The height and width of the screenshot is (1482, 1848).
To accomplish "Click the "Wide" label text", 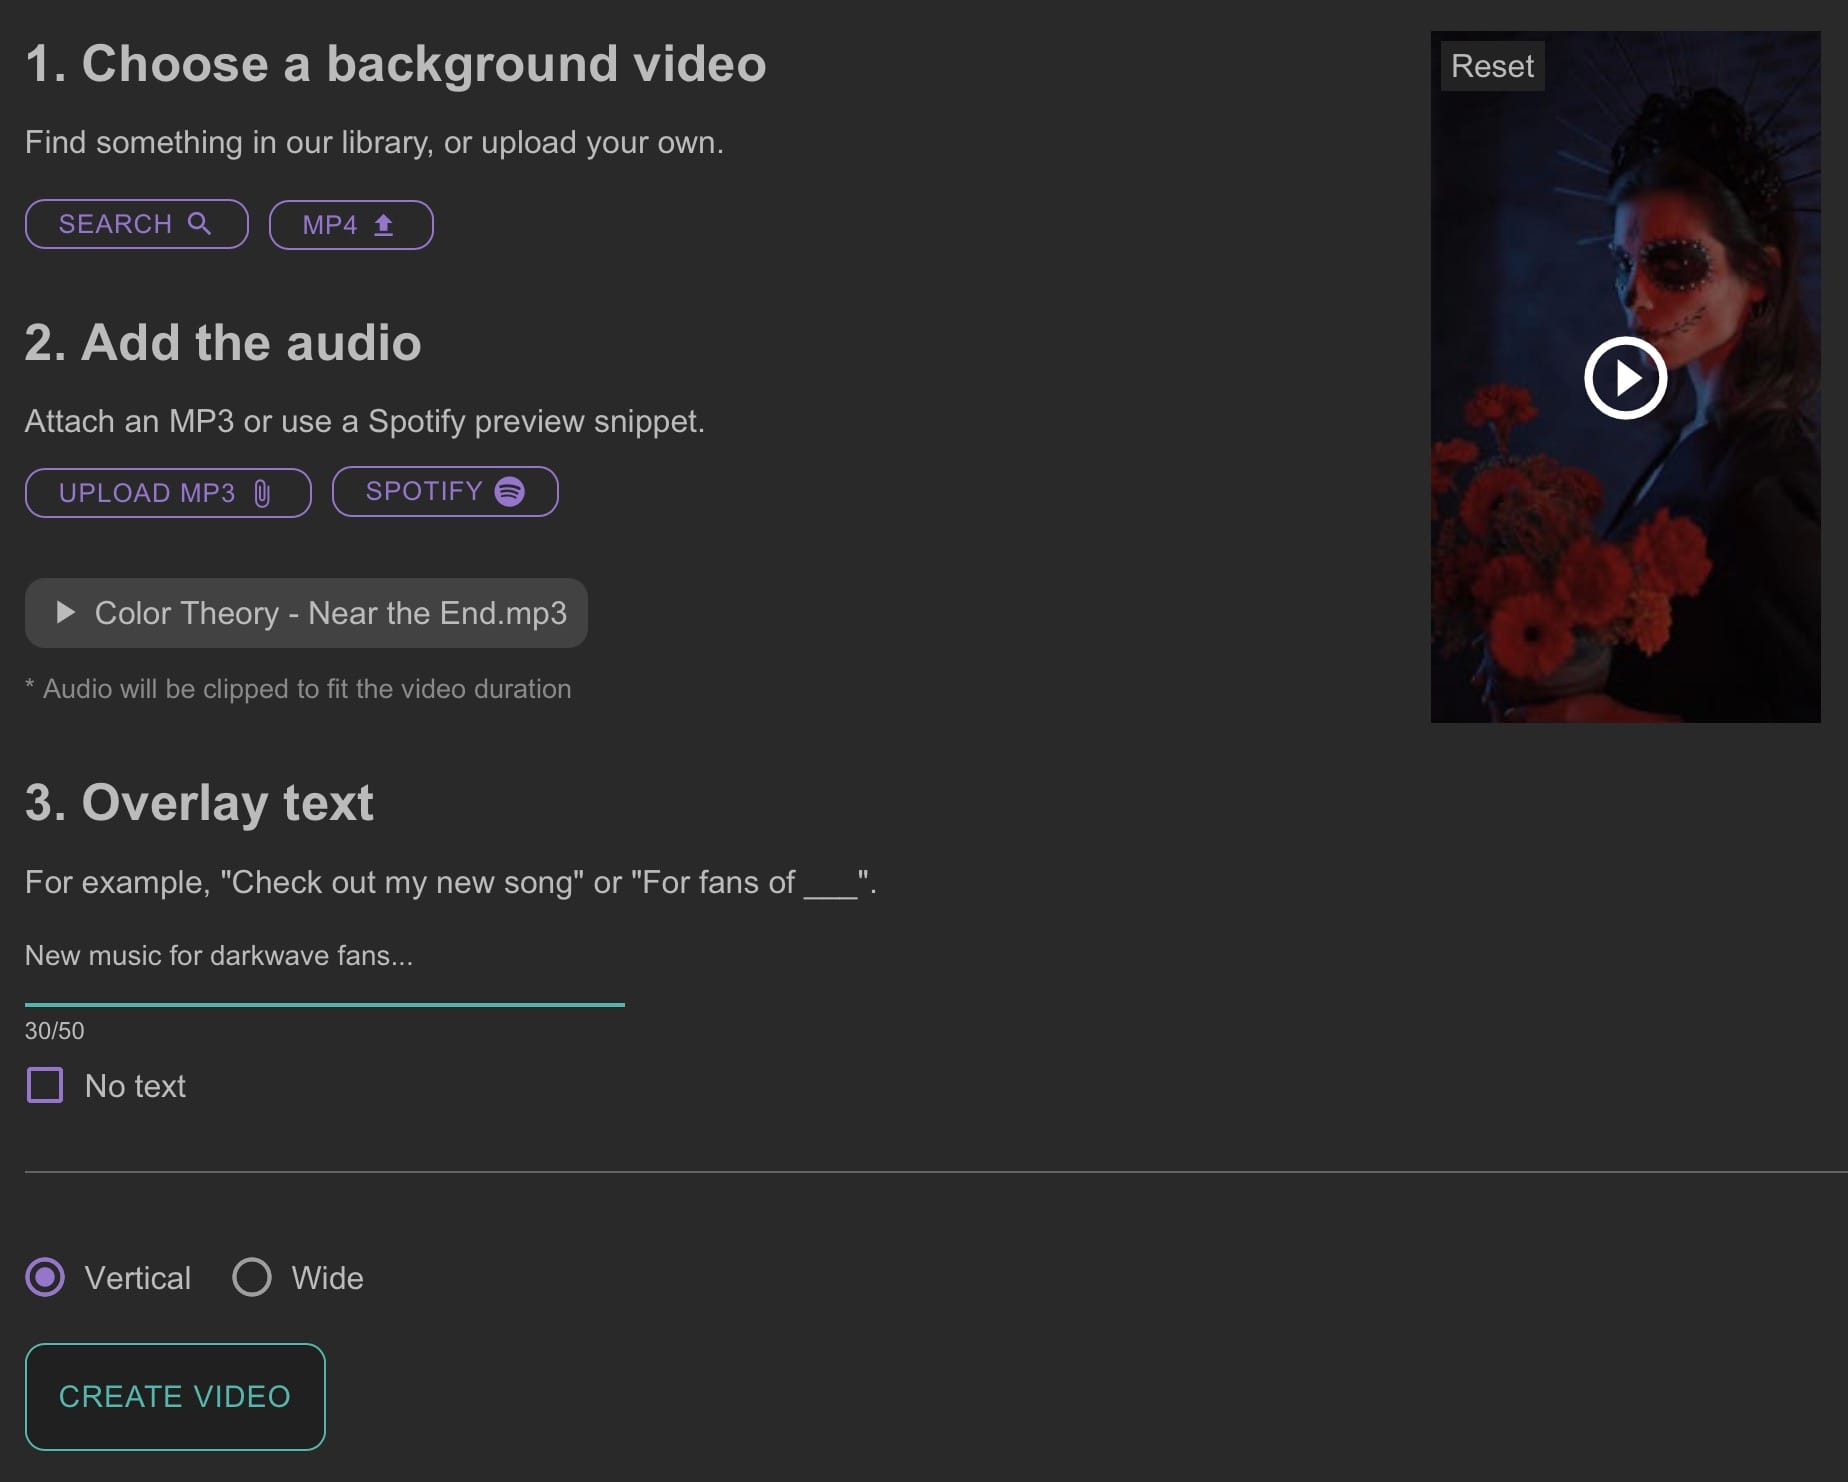I will 327,1278.
